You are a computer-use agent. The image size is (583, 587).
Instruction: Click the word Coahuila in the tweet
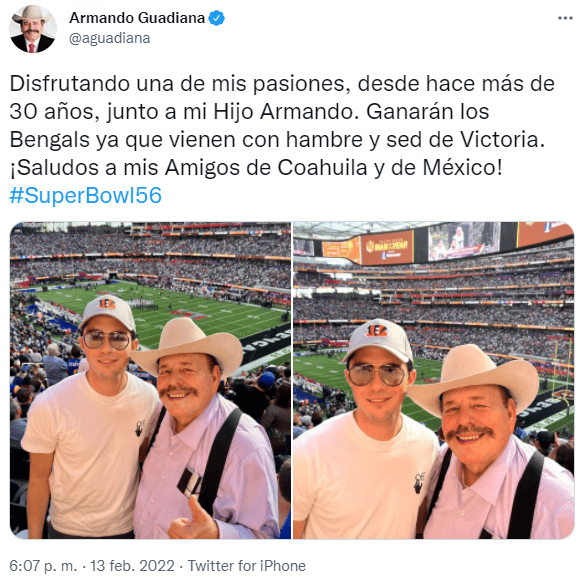pyautogui.click(x=322, y=167)
